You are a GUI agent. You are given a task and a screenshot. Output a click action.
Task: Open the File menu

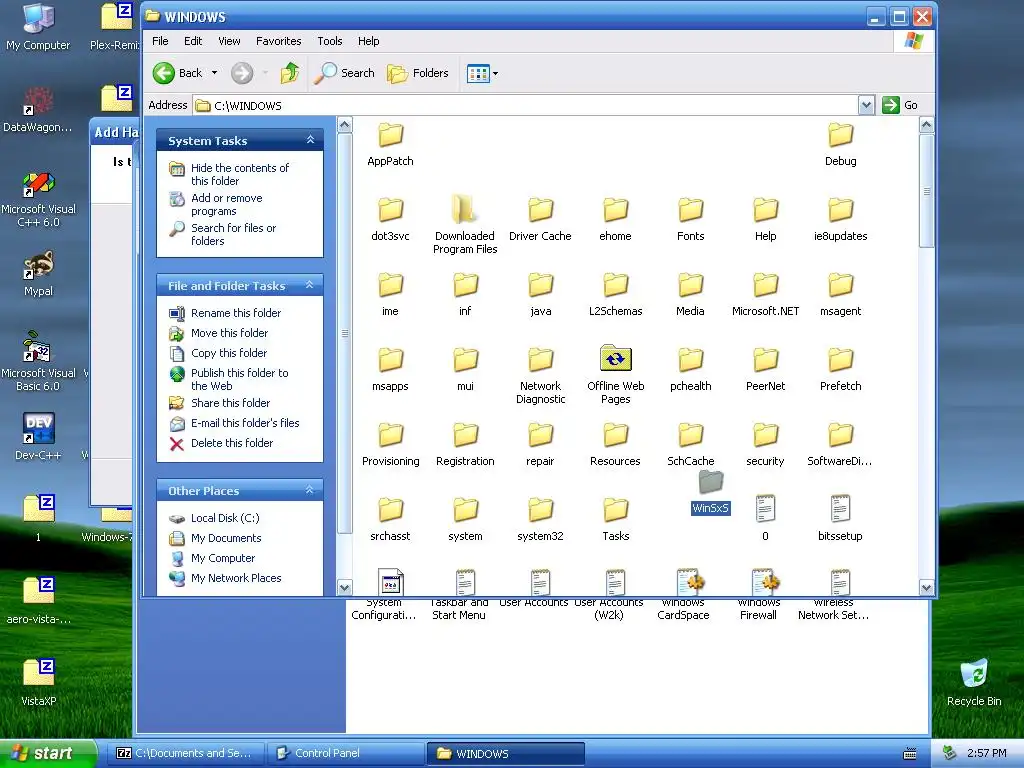160,41
